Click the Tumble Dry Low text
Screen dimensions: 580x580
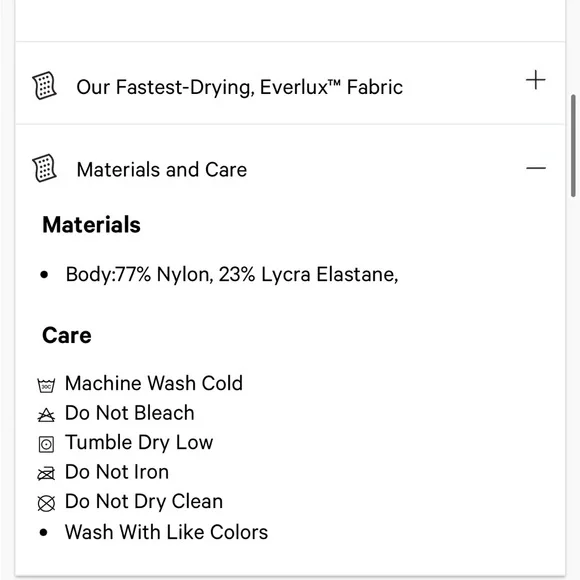139,442
